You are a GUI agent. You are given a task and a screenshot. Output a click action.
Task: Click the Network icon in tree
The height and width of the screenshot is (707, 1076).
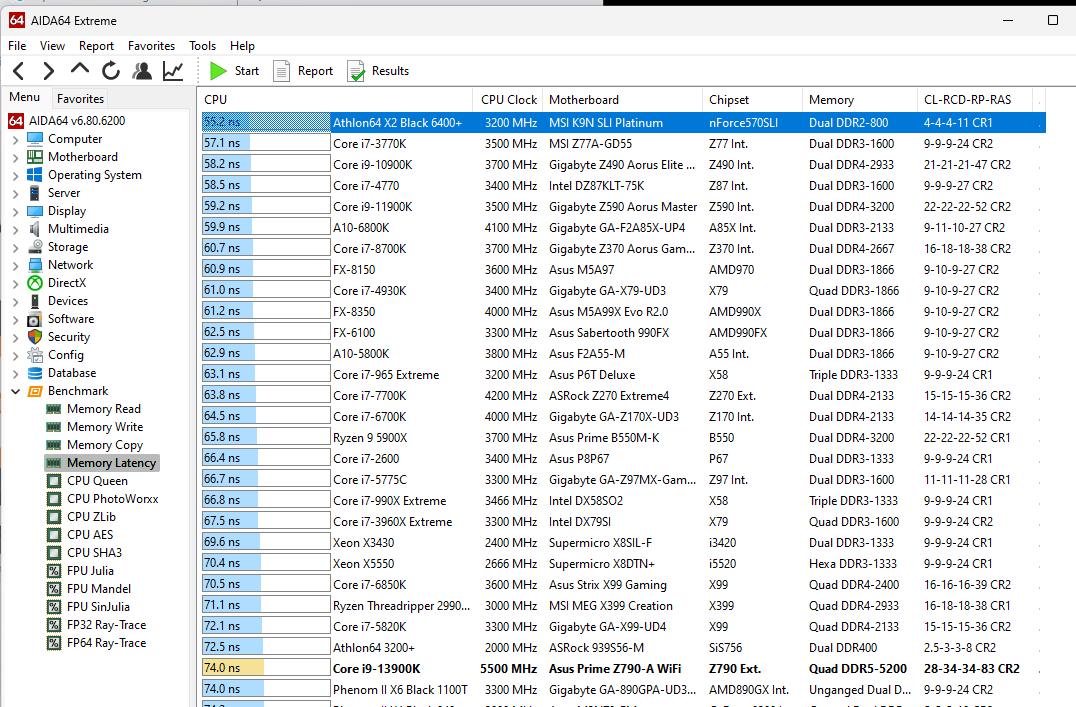35,265
